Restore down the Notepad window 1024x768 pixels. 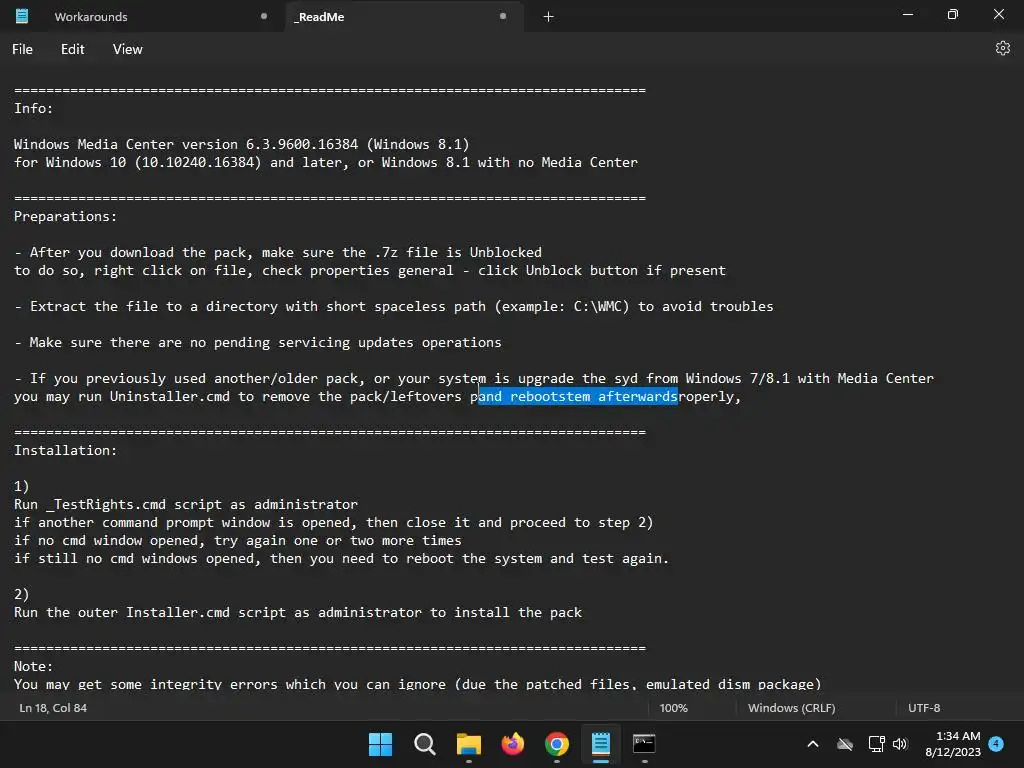[953, 14]
